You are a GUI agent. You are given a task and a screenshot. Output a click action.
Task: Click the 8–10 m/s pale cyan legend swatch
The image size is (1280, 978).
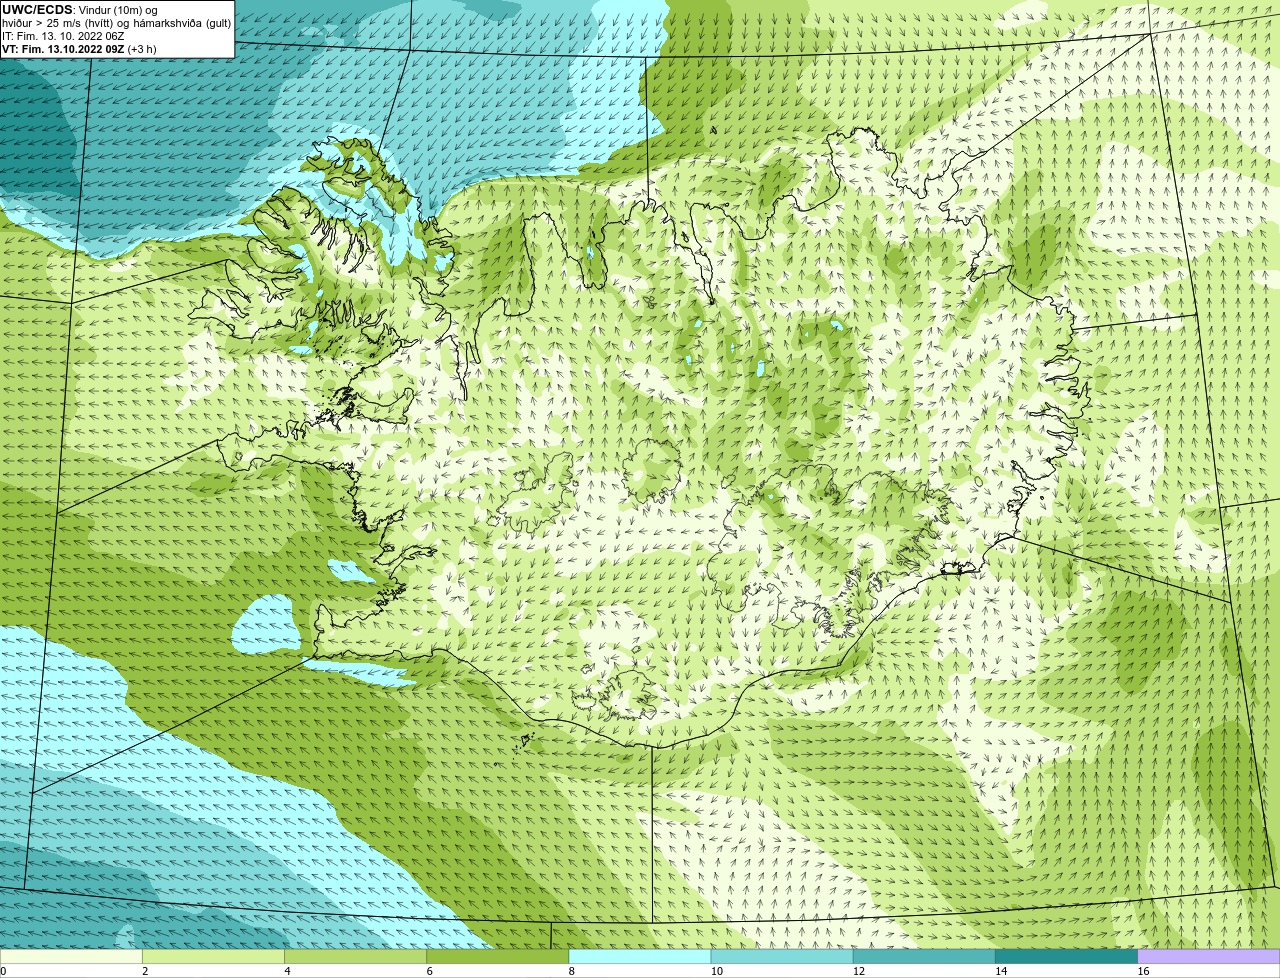pos(640,957)
